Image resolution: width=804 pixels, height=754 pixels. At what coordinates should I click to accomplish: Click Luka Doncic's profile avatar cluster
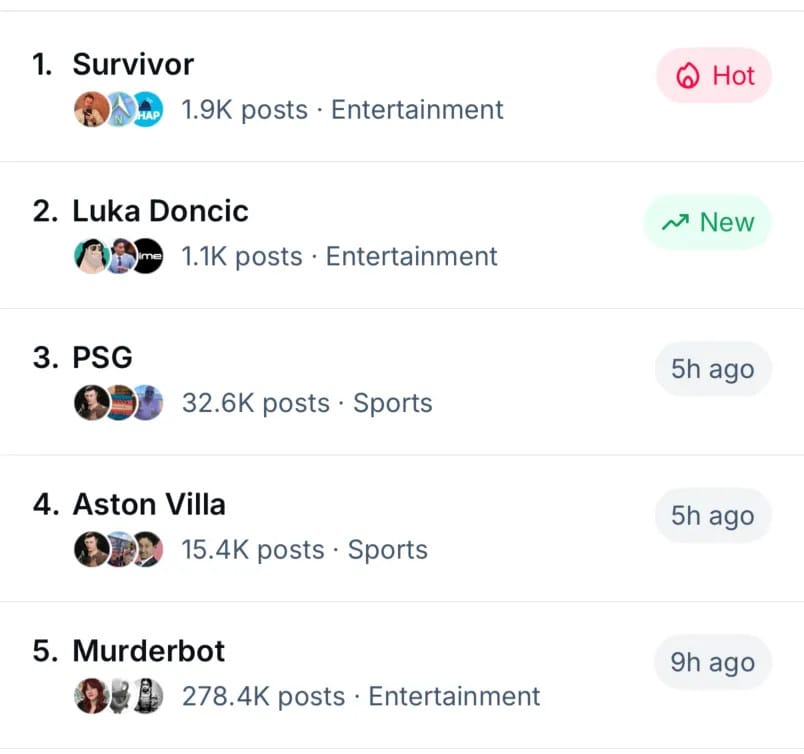(x=118, y=257)
